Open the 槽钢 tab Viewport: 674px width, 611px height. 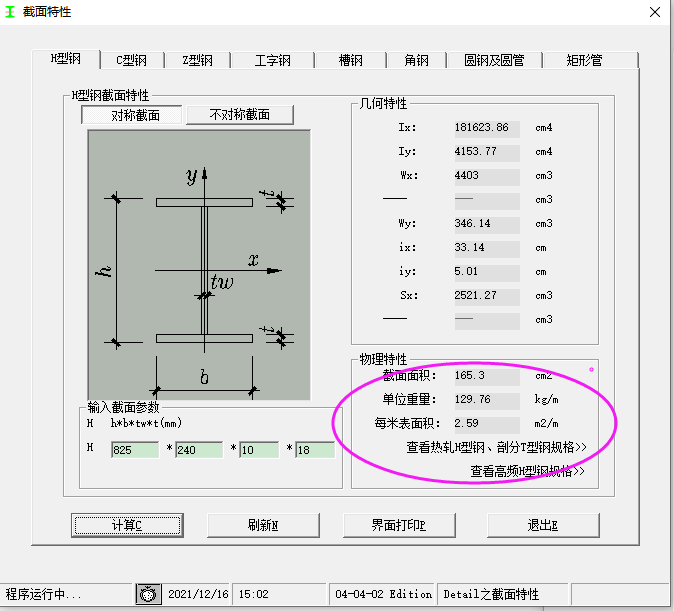[350, 60]
